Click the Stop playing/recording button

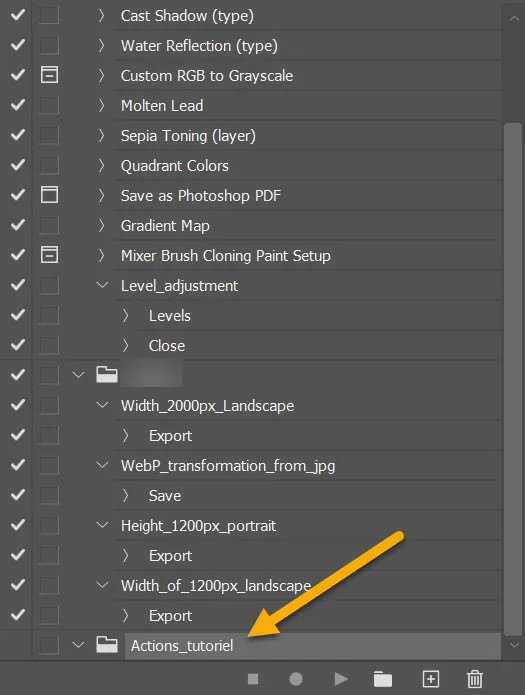tap(253, 679)
